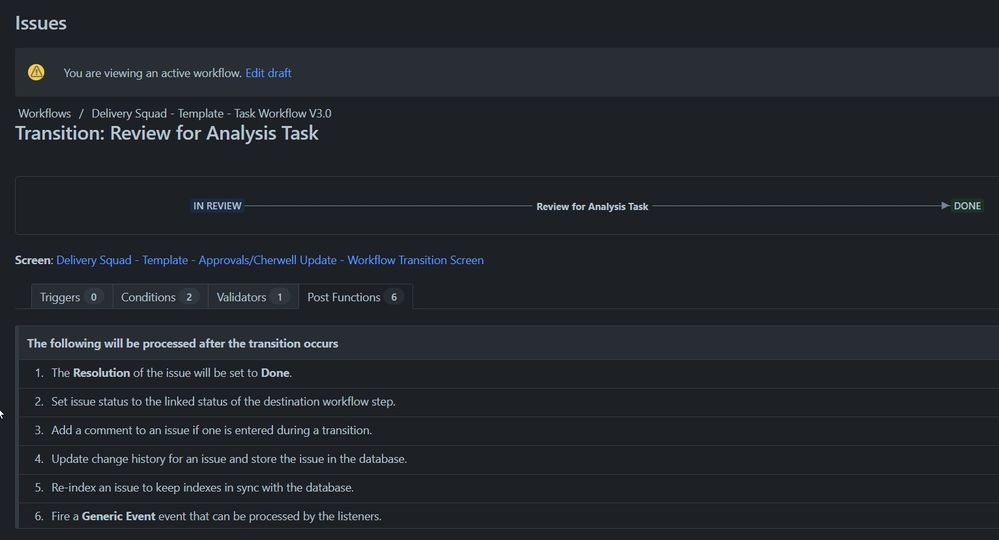Open the Edit draft link

click(x=268, y=73)
